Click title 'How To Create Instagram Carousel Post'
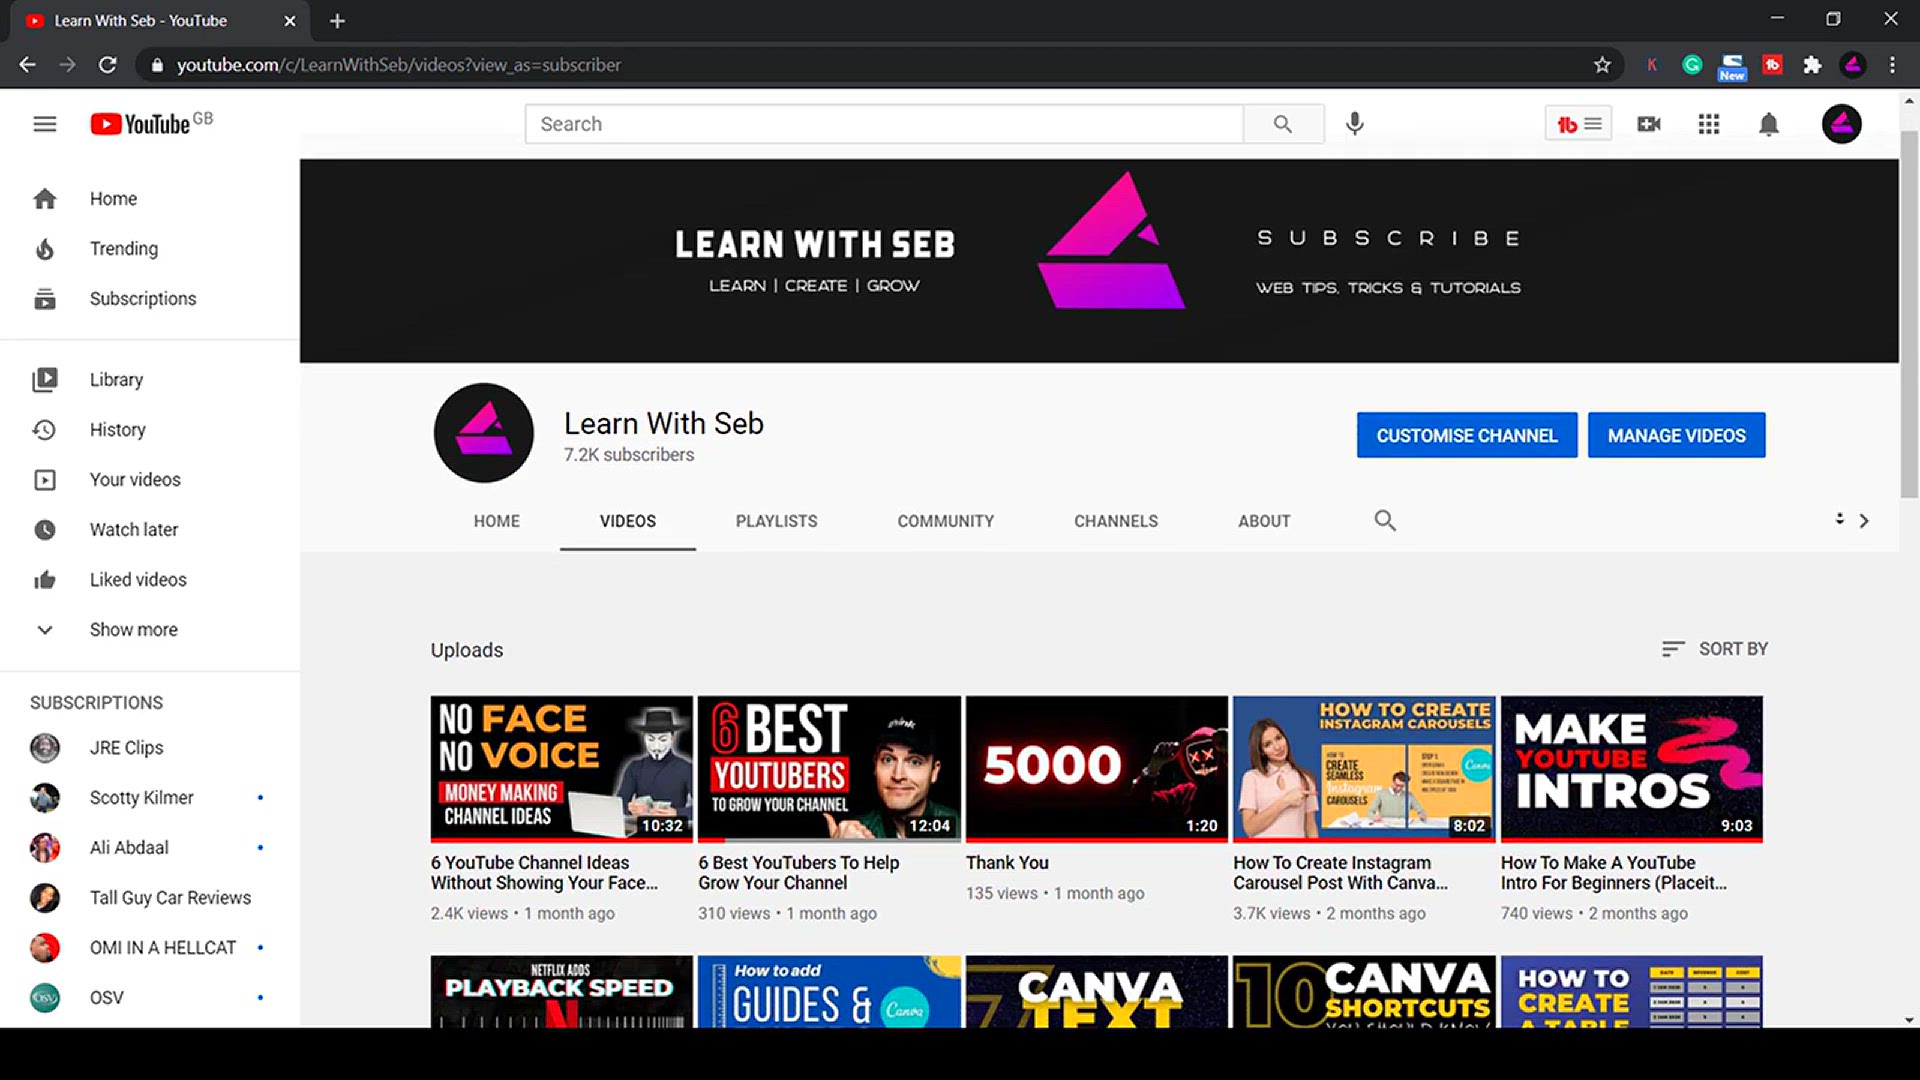 pos(1340,873)
